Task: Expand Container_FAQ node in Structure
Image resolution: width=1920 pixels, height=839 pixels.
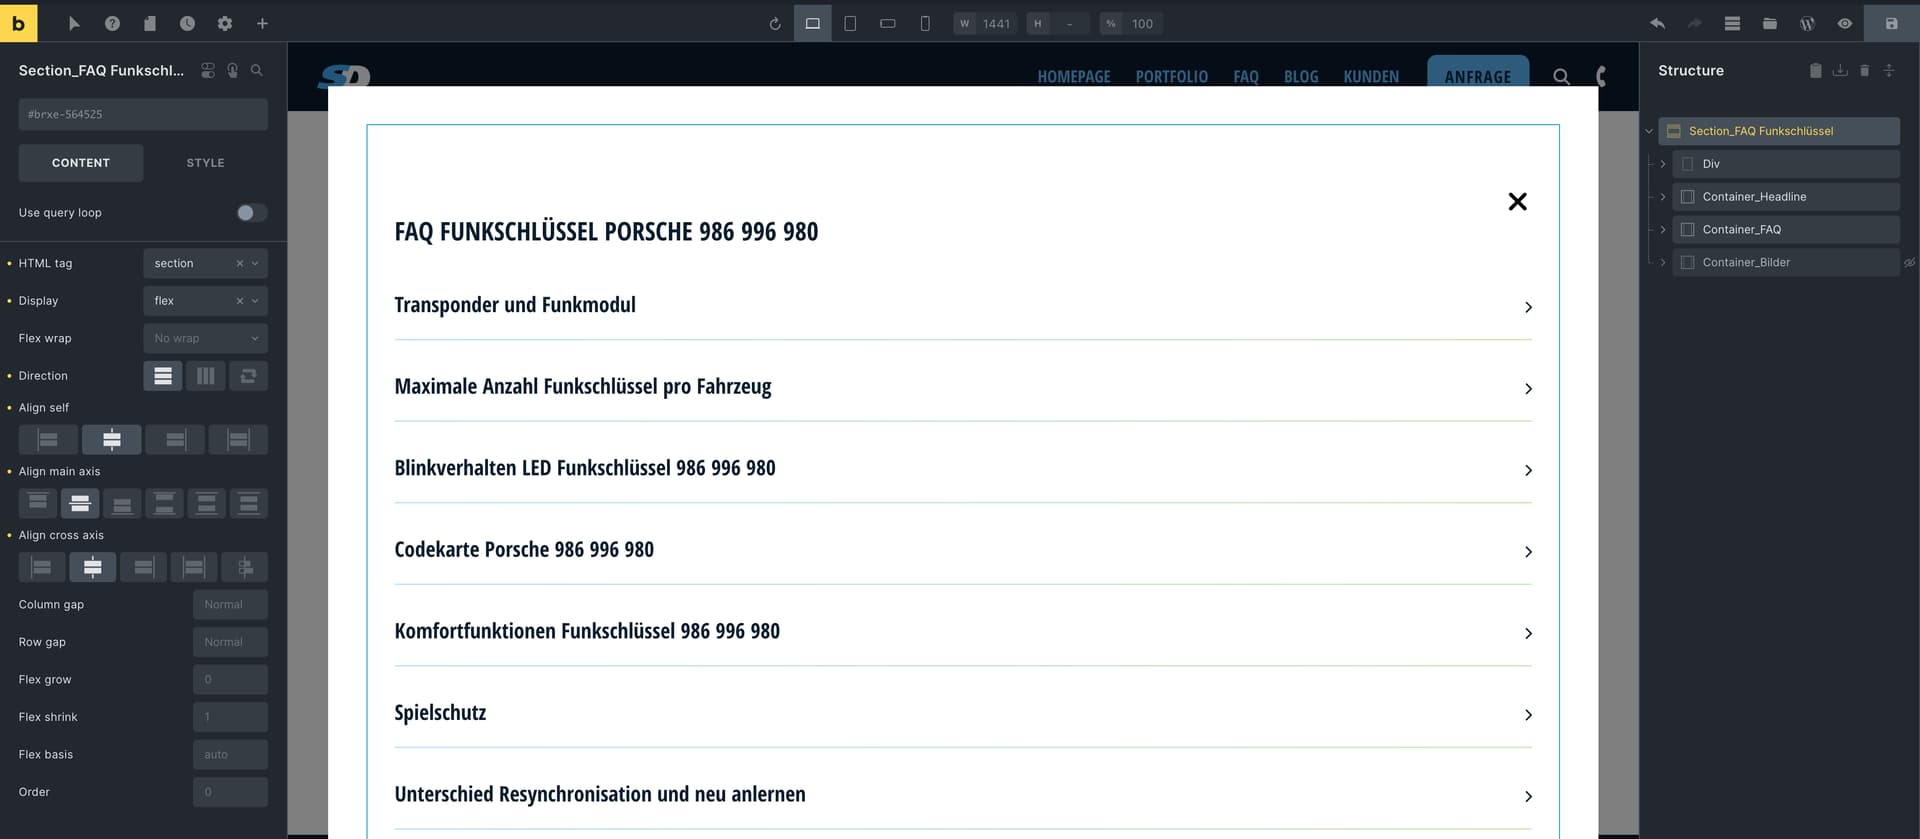Action: (x=1663, y=230)
